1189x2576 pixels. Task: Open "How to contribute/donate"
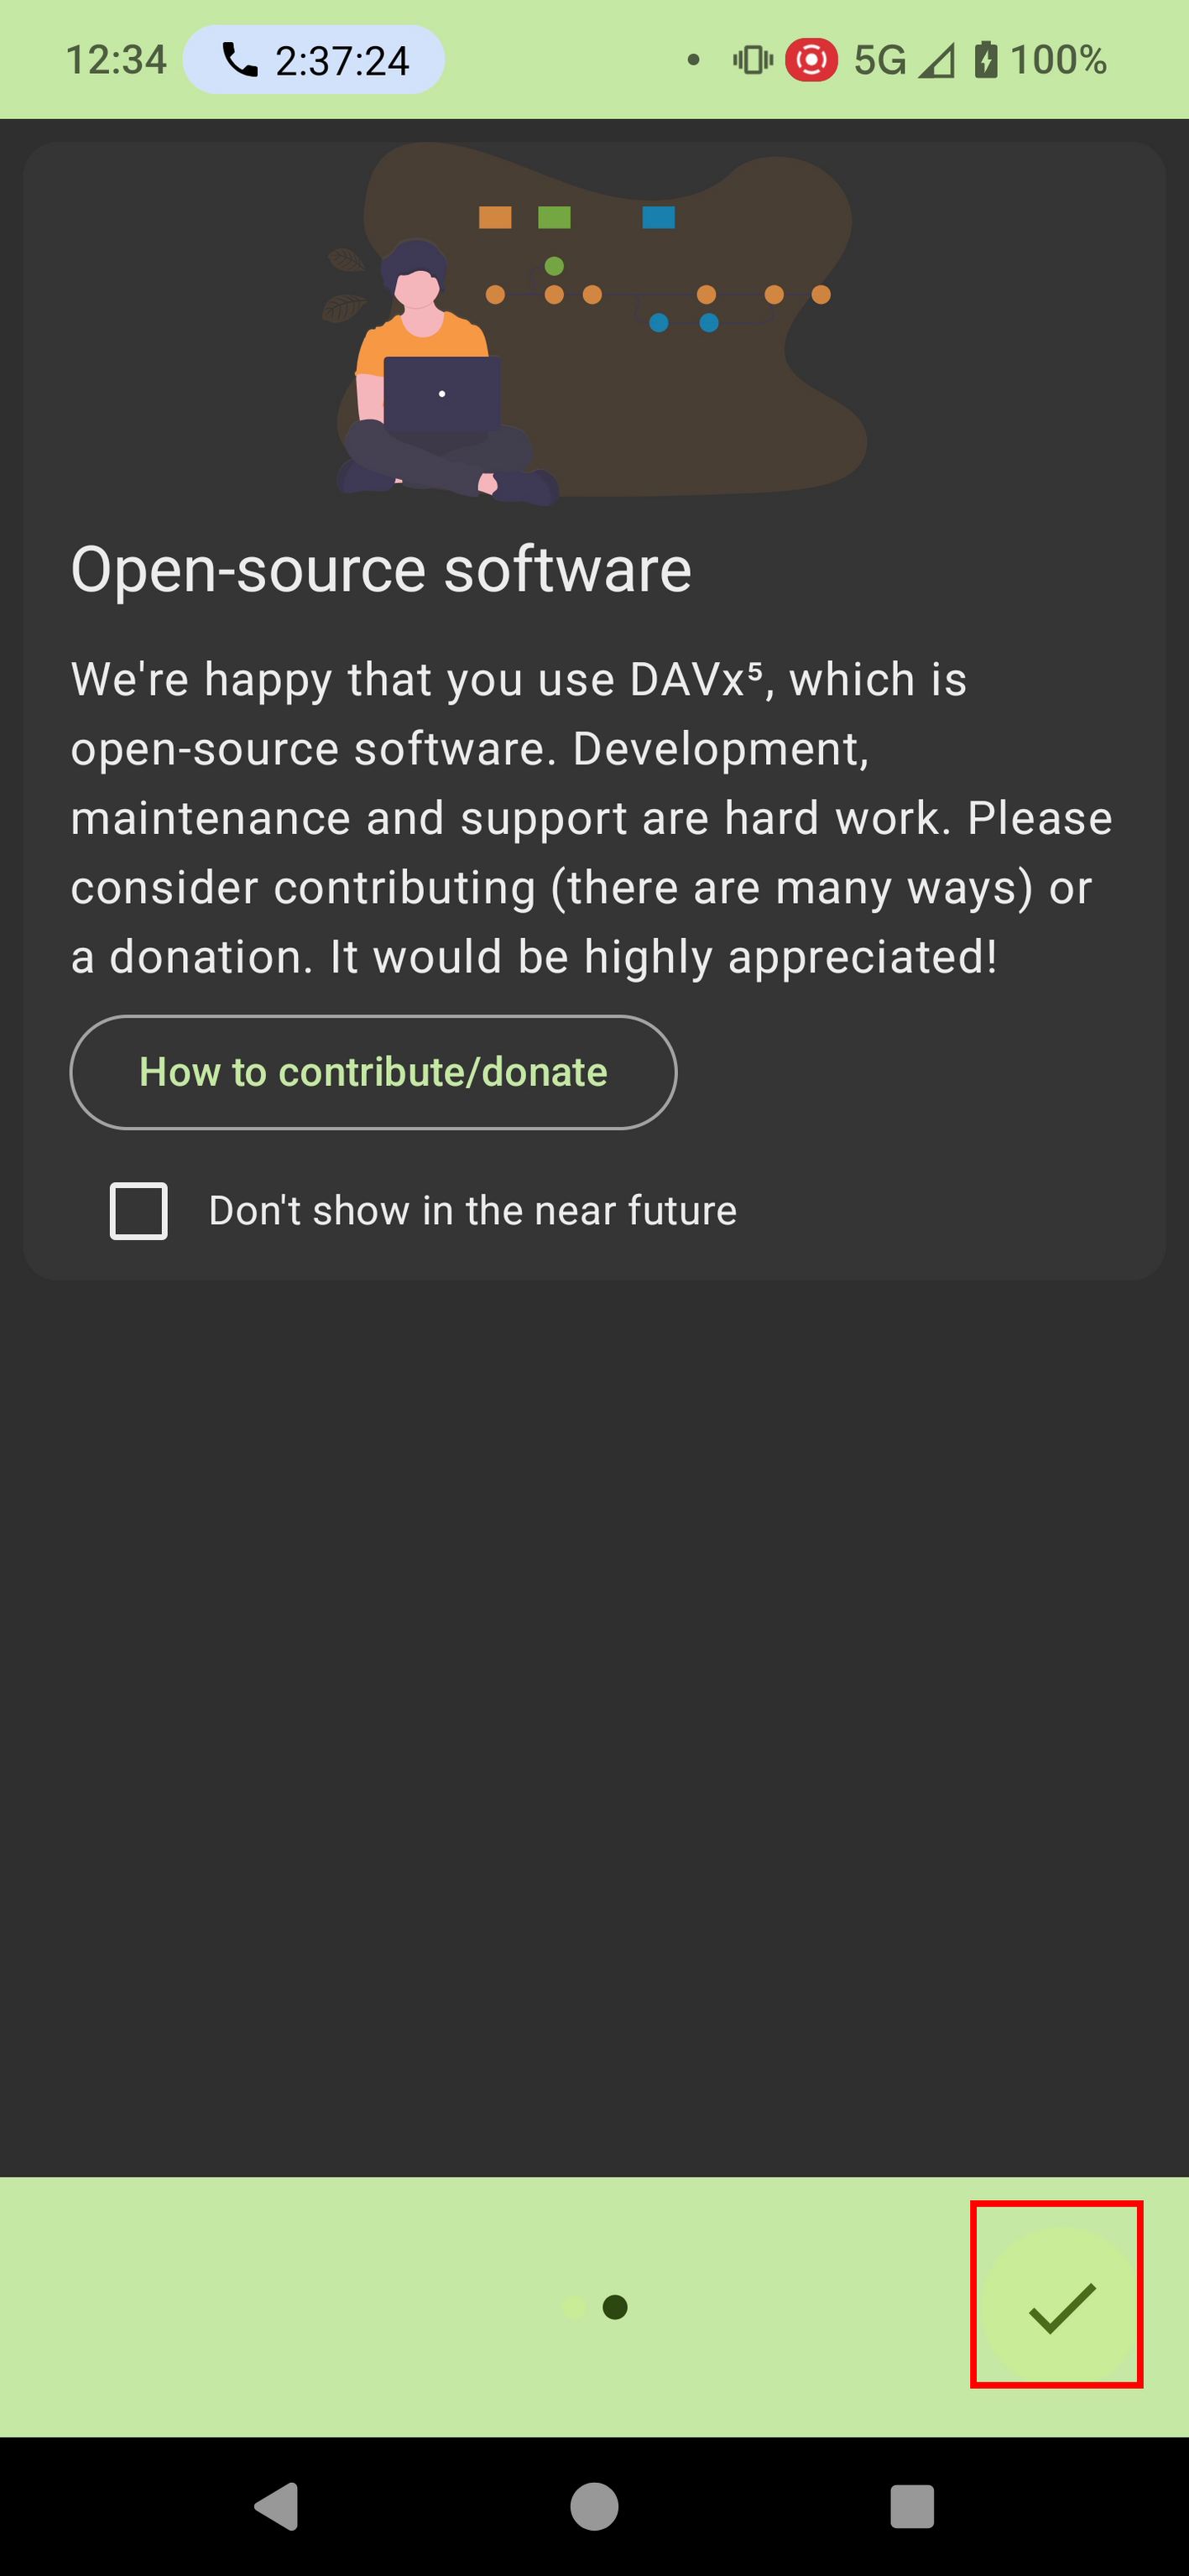pyautogui.click(x=373, y=1072)
